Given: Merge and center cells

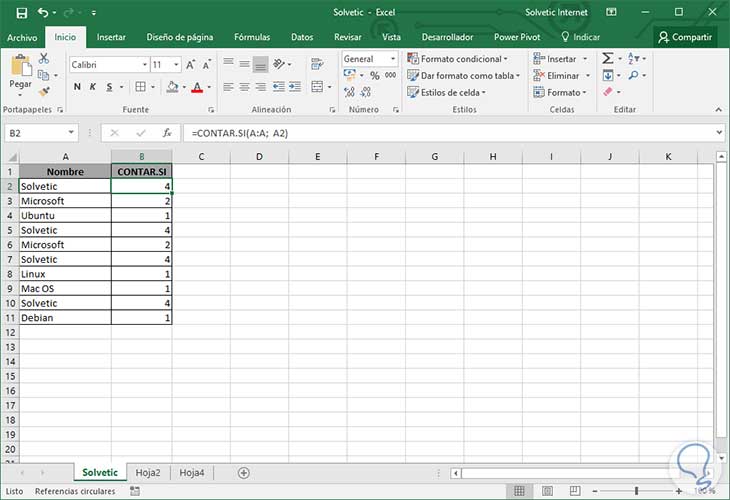Looking at the screenshot, I should click(x=317, y=87).
